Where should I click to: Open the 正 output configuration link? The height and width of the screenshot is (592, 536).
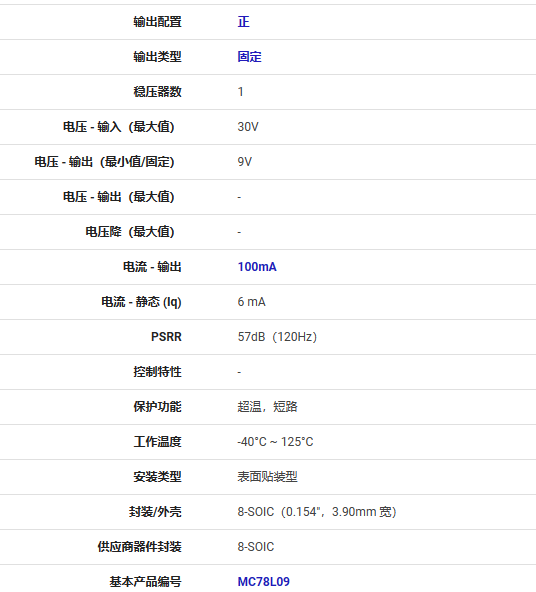pos(243,22)
